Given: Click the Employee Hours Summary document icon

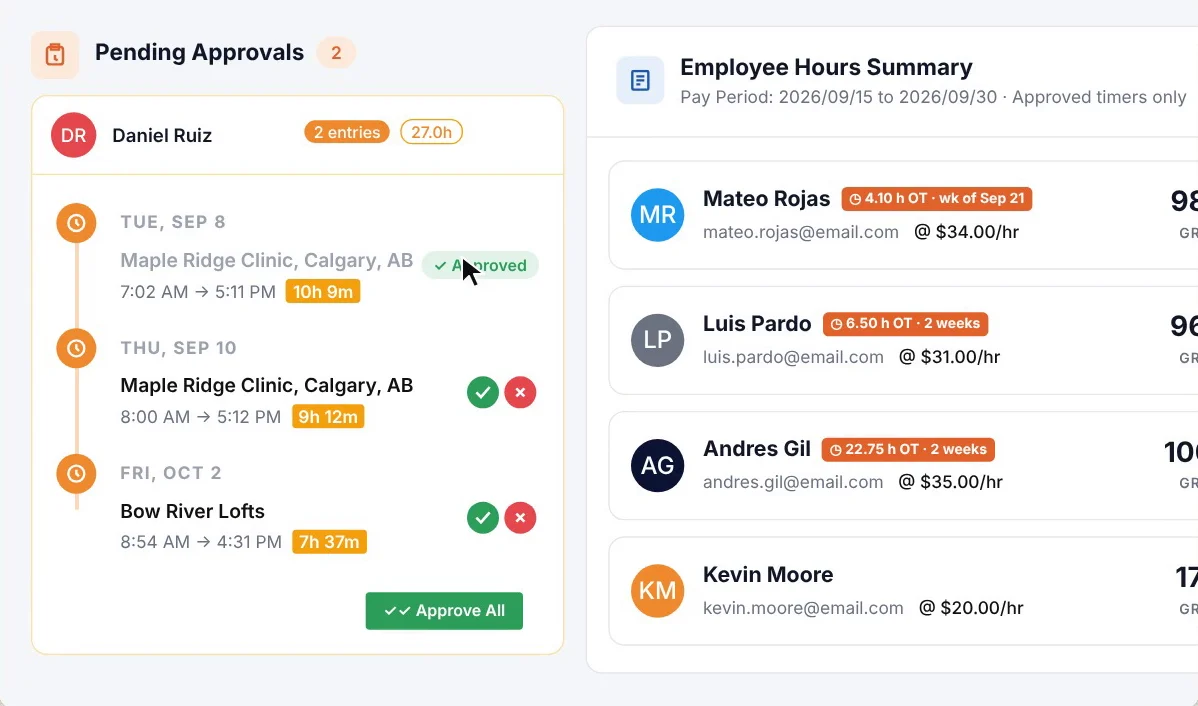Looking at the screenshot, I should coord(640,79).
